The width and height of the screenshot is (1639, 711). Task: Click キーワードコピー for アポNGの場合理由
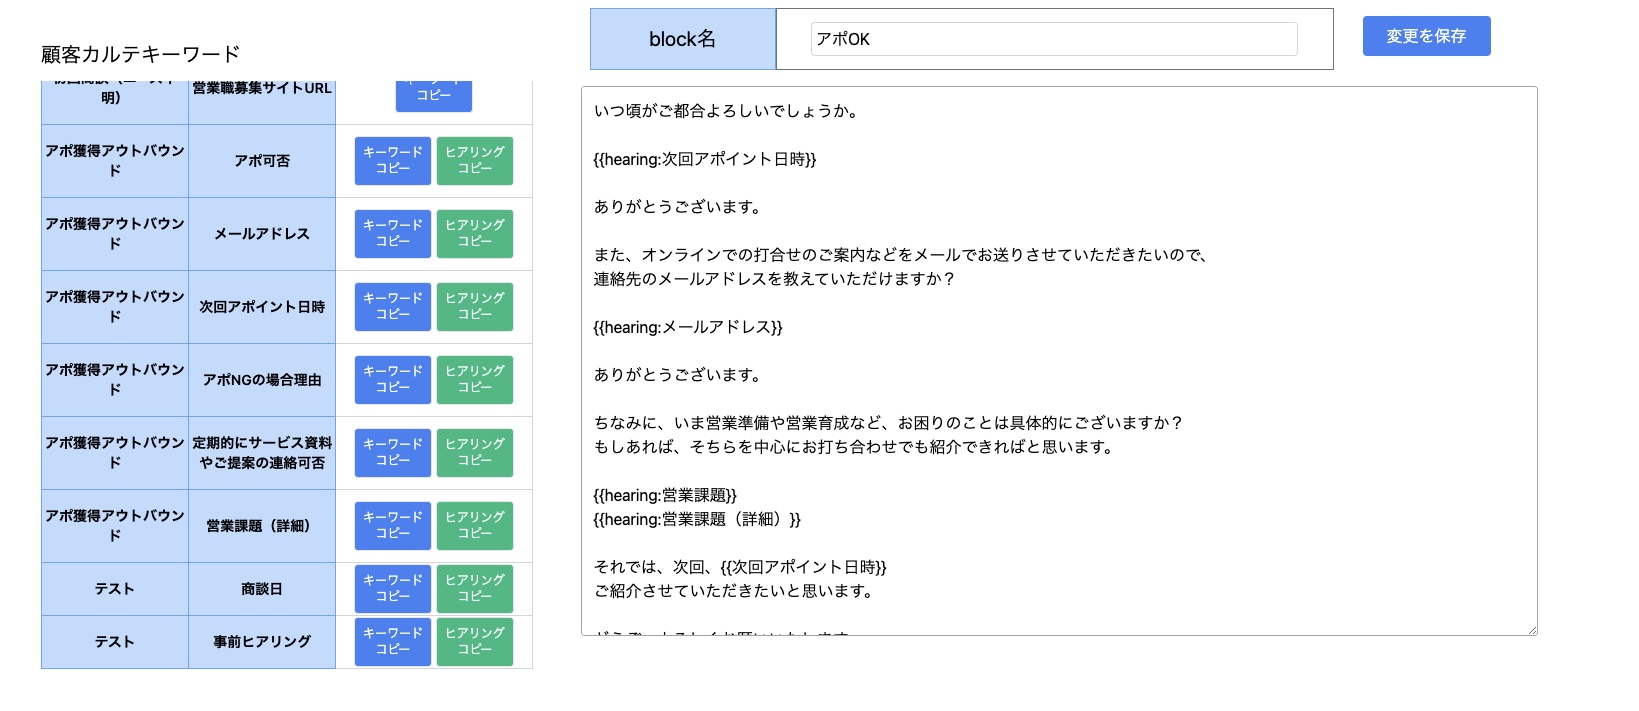[392, 380]
